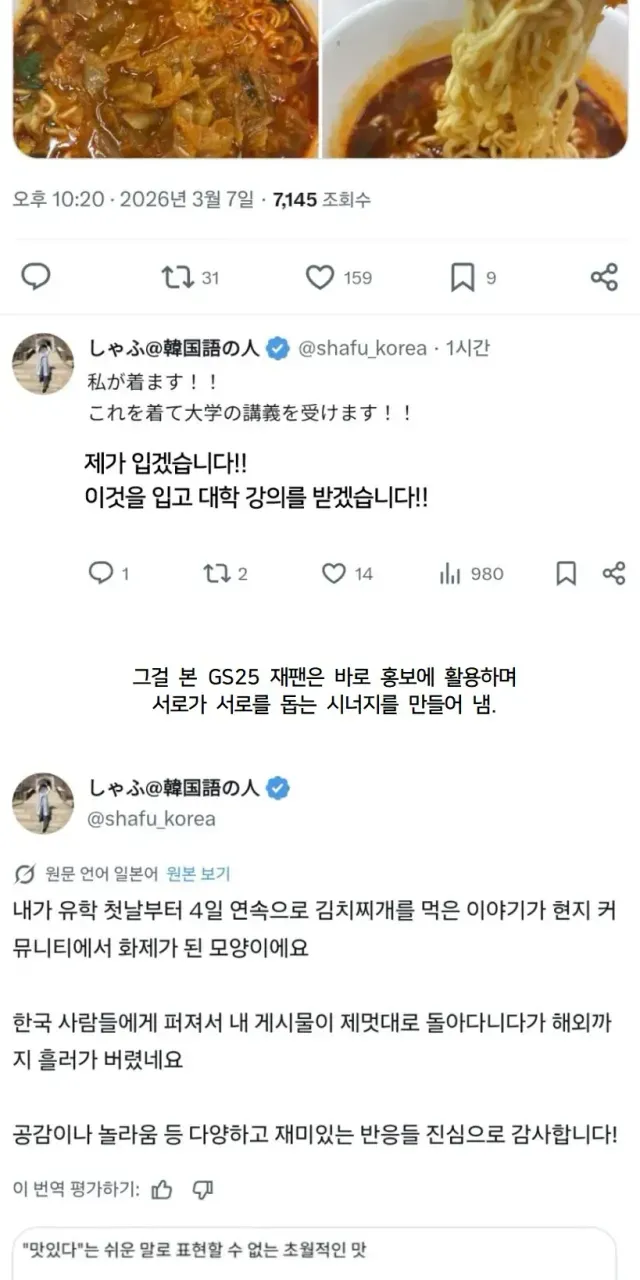Open profile avatar beside the Japanese reply

42,364
